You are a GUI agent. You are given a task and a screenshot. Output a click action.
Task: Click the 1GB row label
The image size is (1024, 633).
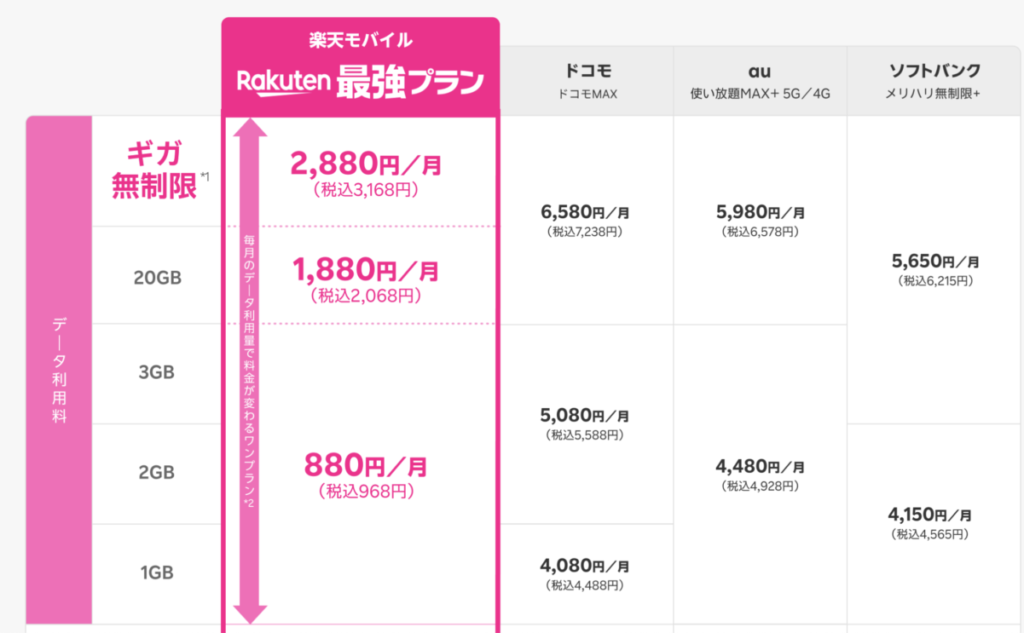coord(157,573)
